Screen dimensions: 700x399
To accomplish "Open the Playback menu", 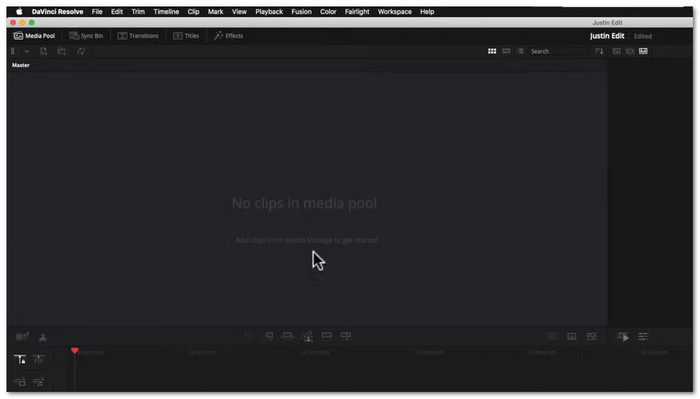I will point(269,12).
